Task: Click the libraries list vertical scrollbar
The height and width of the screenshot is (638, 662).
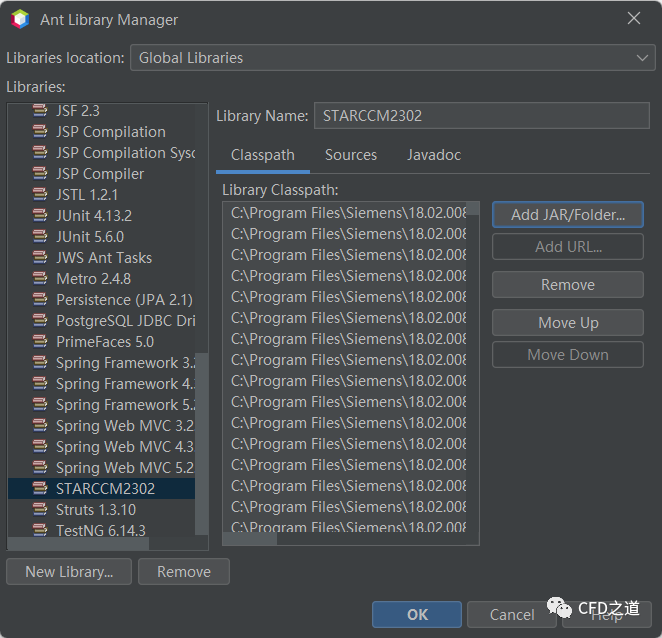Action: coord(202,440)
